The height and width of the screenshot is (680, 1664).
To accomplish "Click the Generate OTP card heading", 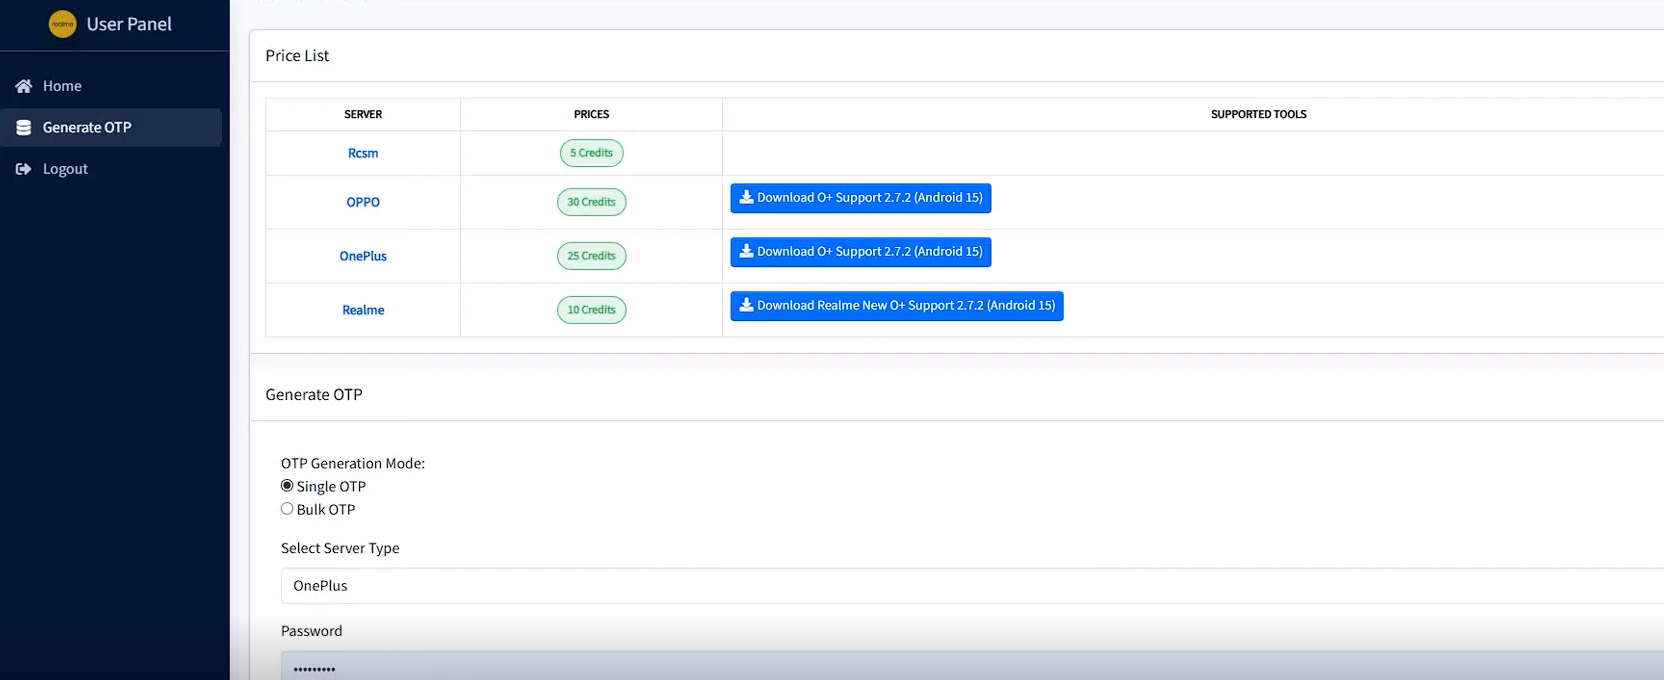I will pos(314,395).
